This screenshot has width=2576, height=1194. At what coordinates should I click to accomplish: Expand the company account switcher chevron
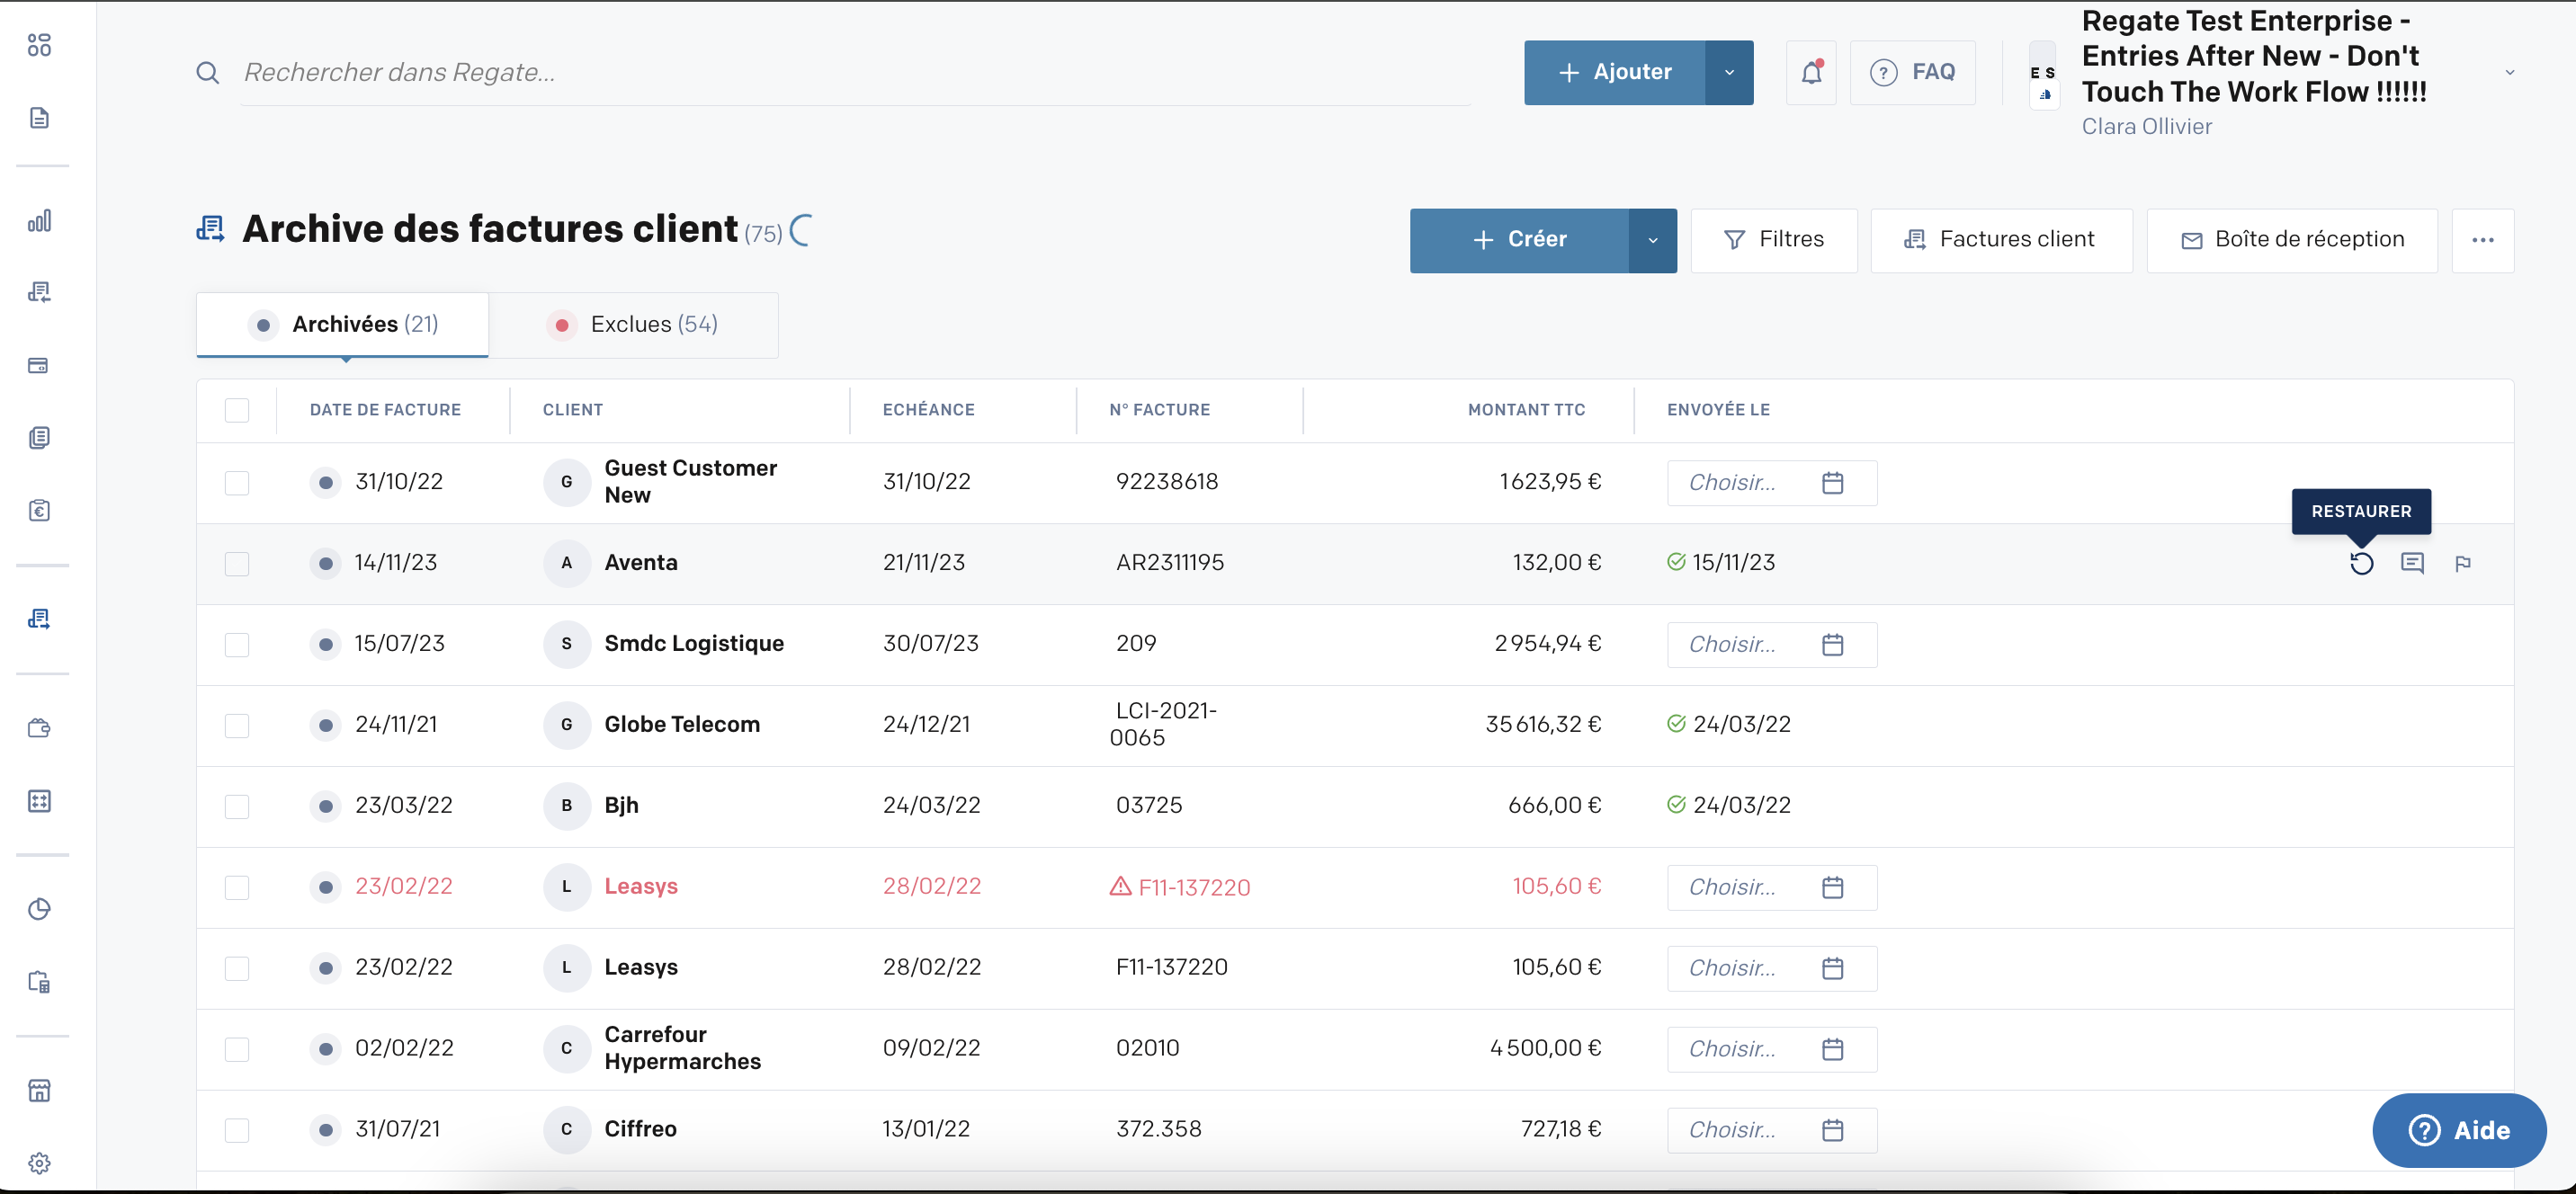click(2509, 72)
